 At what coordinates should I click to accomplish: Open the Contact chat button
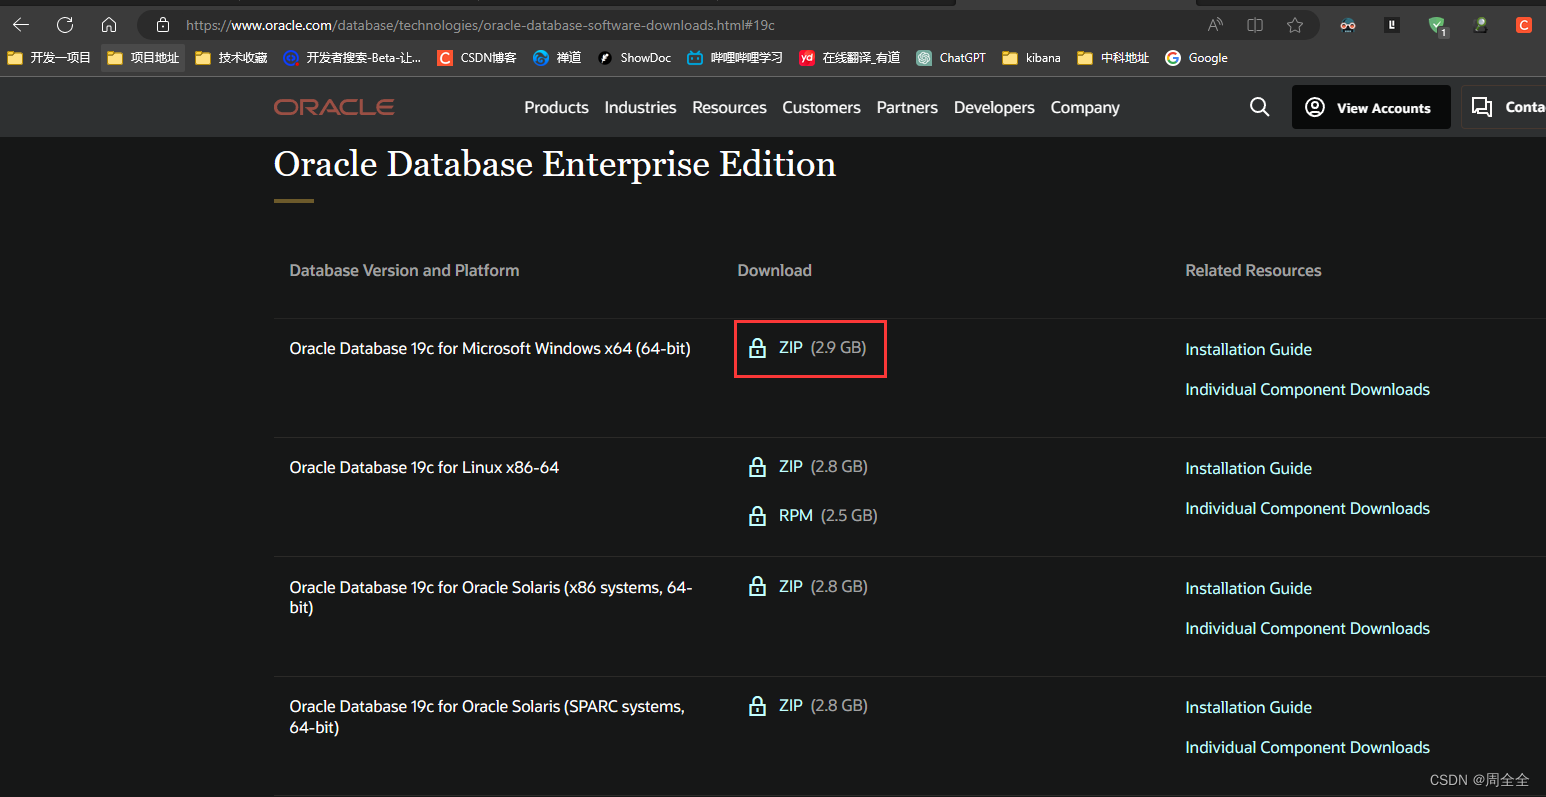pyautogui.click(x=1504, y=107)
